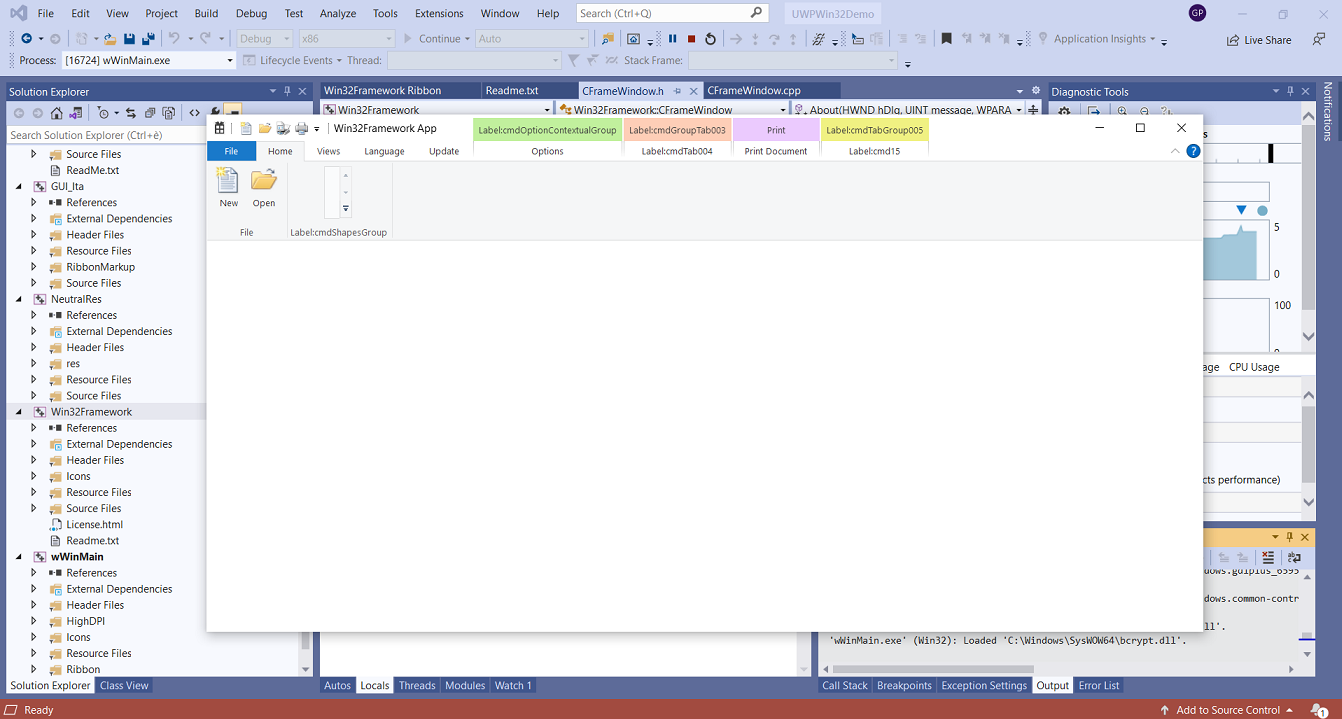Click Add to Source Control in status bar
Viewport: 1342px width, 719px height.
pos(1227,710)
